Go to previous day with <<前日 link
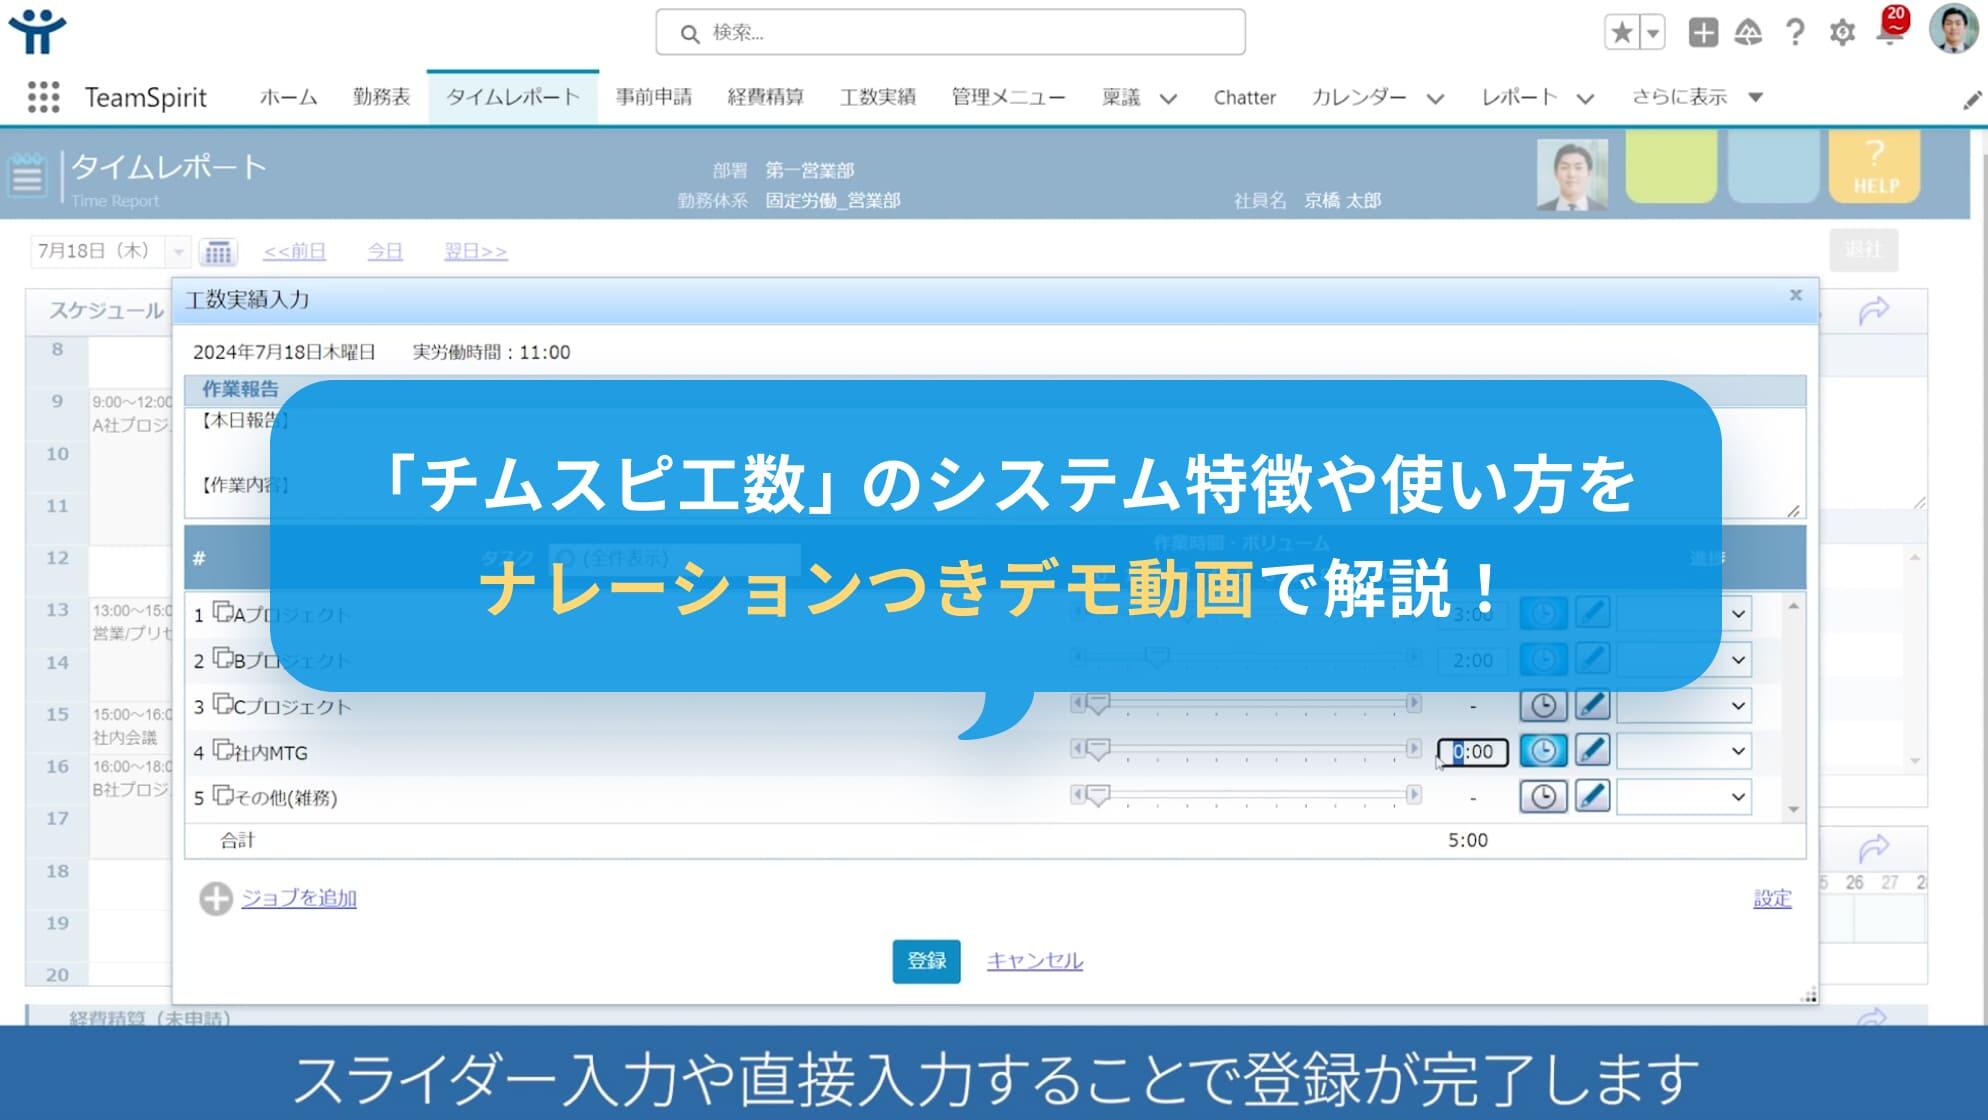Image resolution: width=1988 pixels, height=1120 pixels. pyautogui.click(x=294, y=251)
